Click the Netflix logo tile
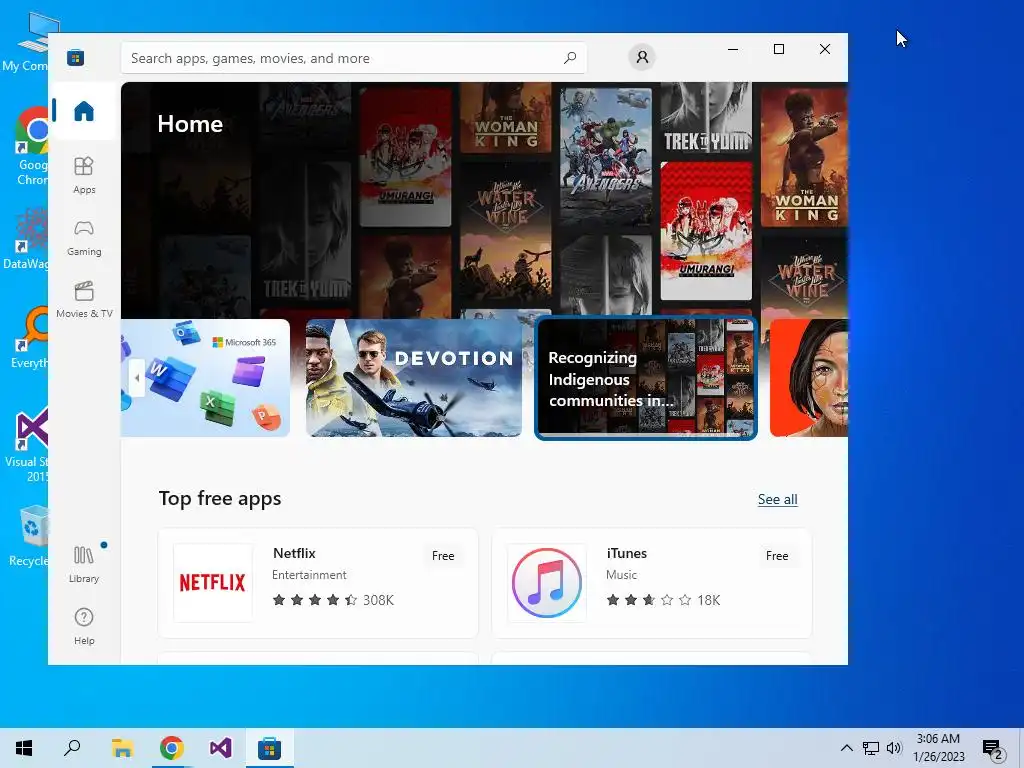Screen dimensions: 1024x768 click(x=213, y=583)
